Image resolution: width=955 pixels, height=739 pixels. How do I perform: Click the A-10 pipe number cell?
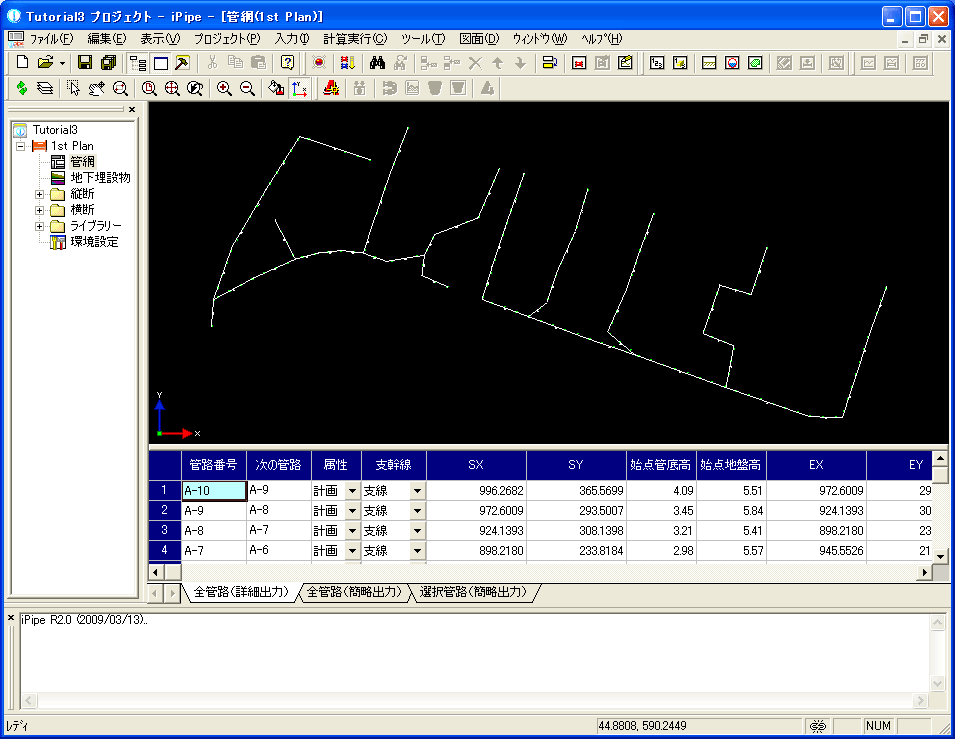point(213,491)
